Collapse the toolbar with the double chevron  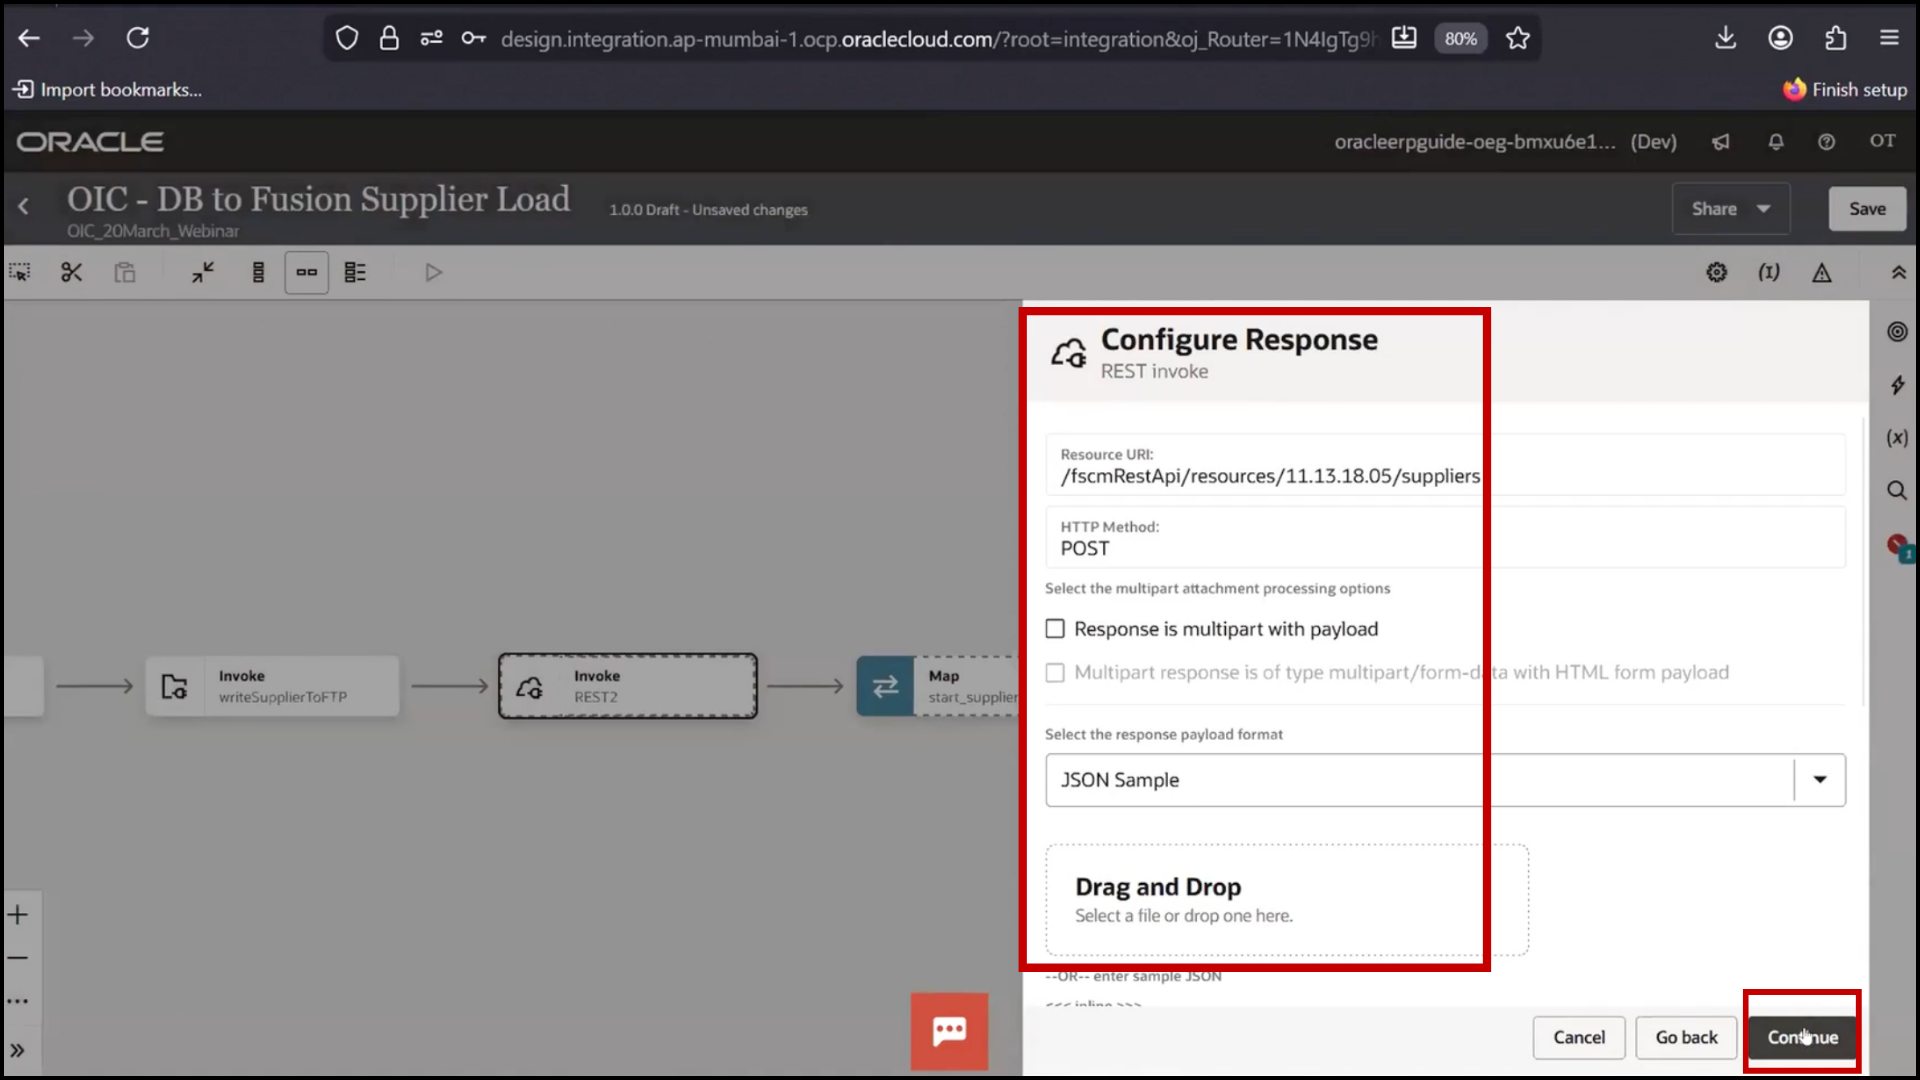click(x=1898, y=272)
